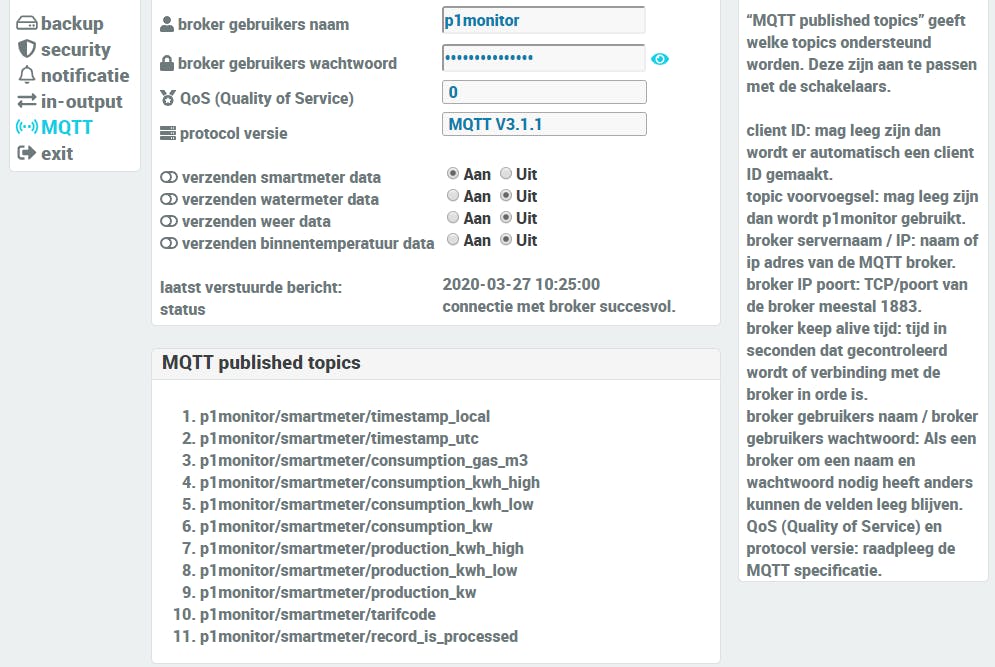Screen dimensions: 995x667
Task: Enable verzenden weer data with Aan
Action: (453, 218)
